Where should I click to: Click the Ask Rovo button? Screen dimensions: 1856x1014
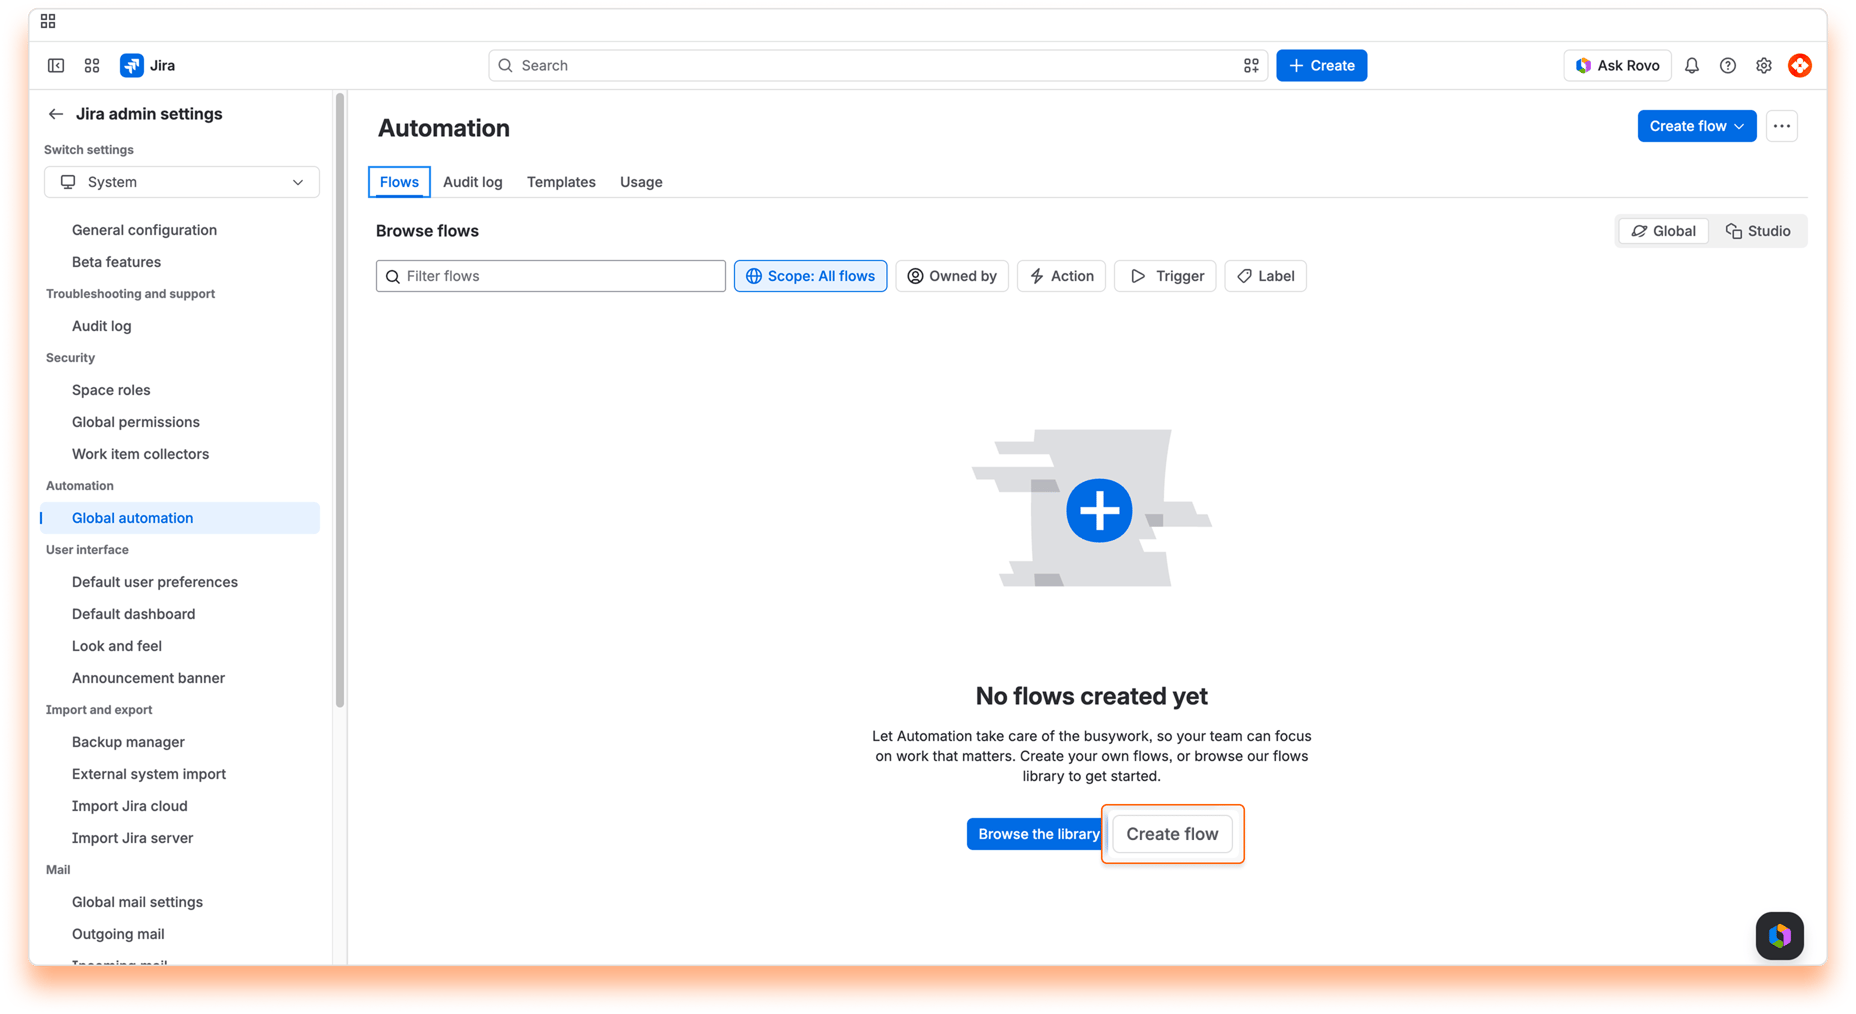coord(1617,66)
